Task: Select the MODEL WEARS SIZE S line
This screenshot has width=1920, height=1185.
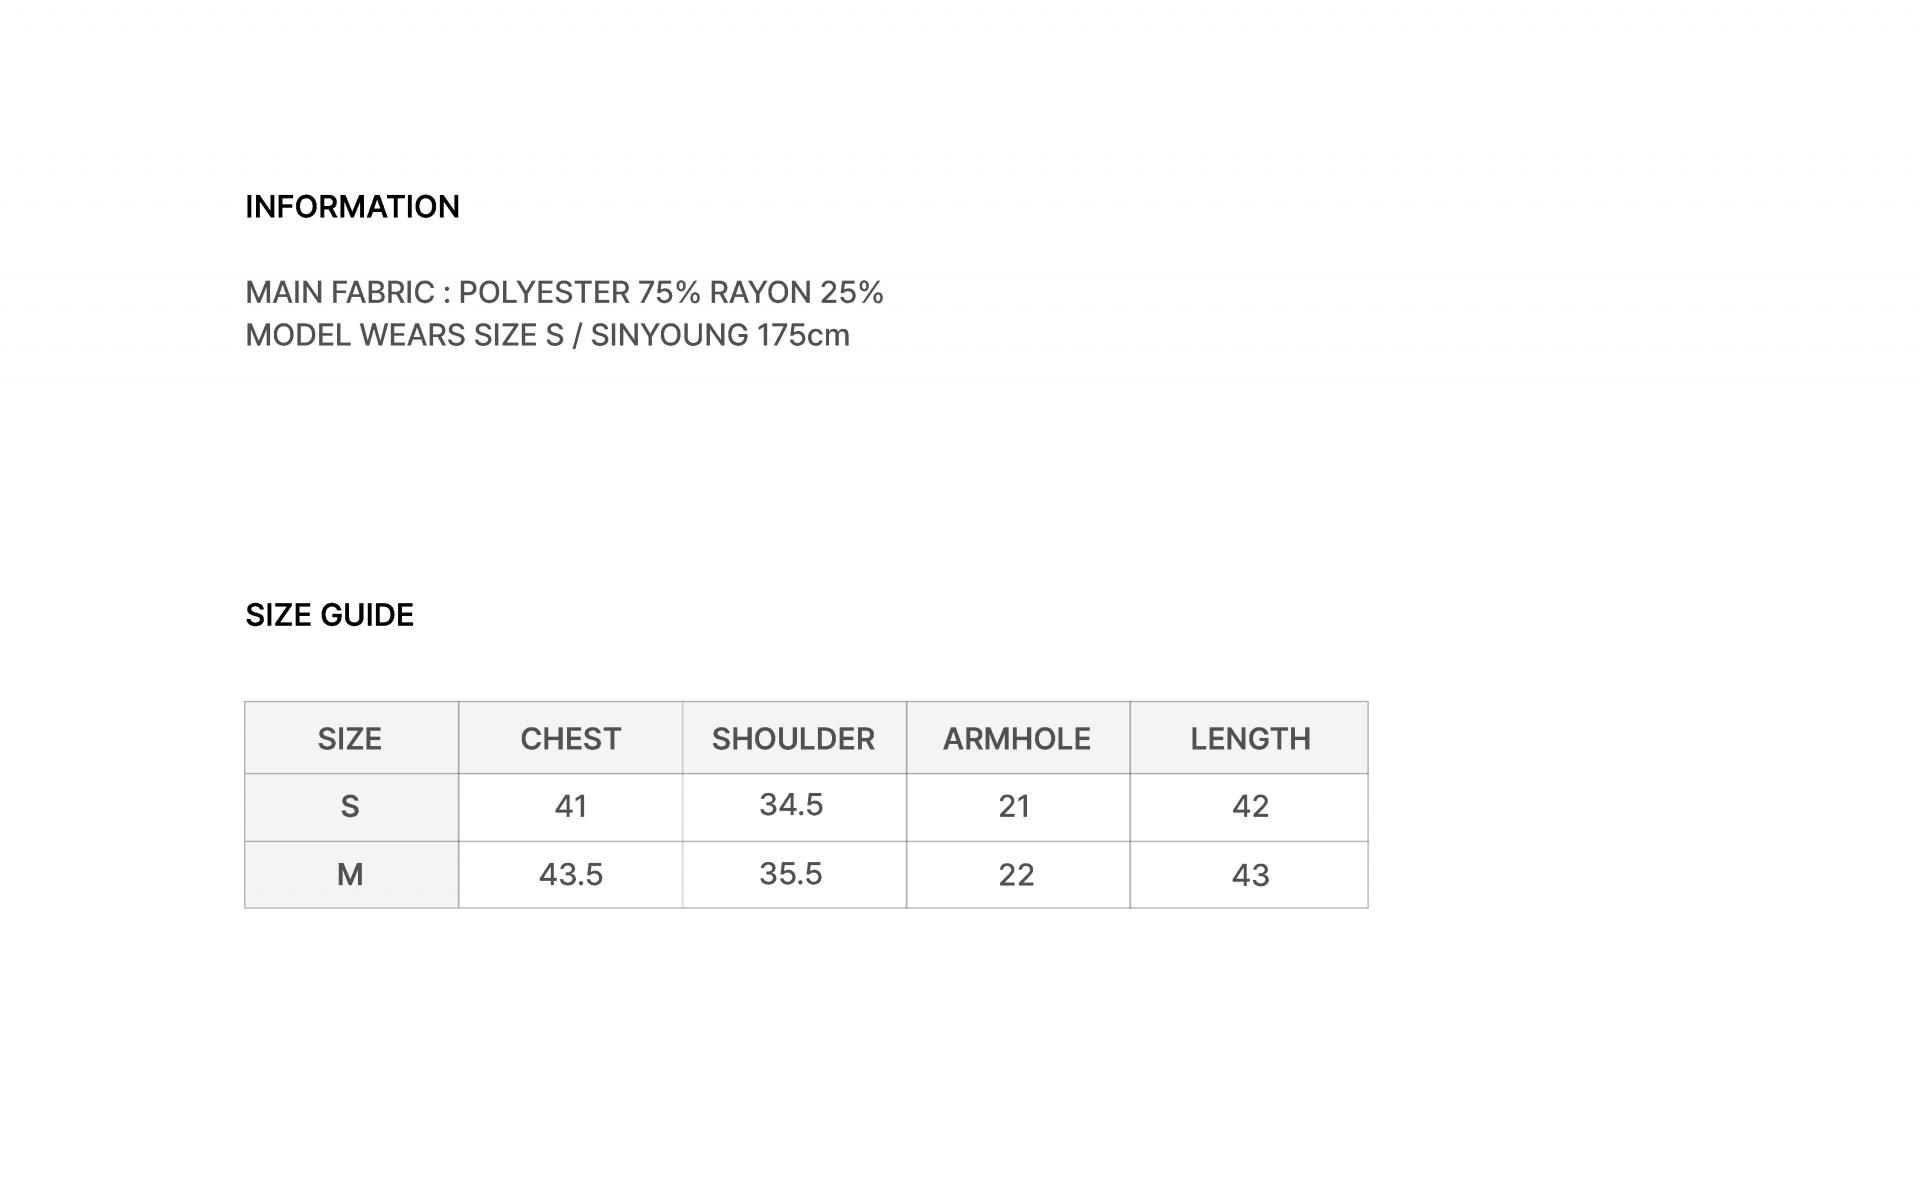Action: pos(547,335)
